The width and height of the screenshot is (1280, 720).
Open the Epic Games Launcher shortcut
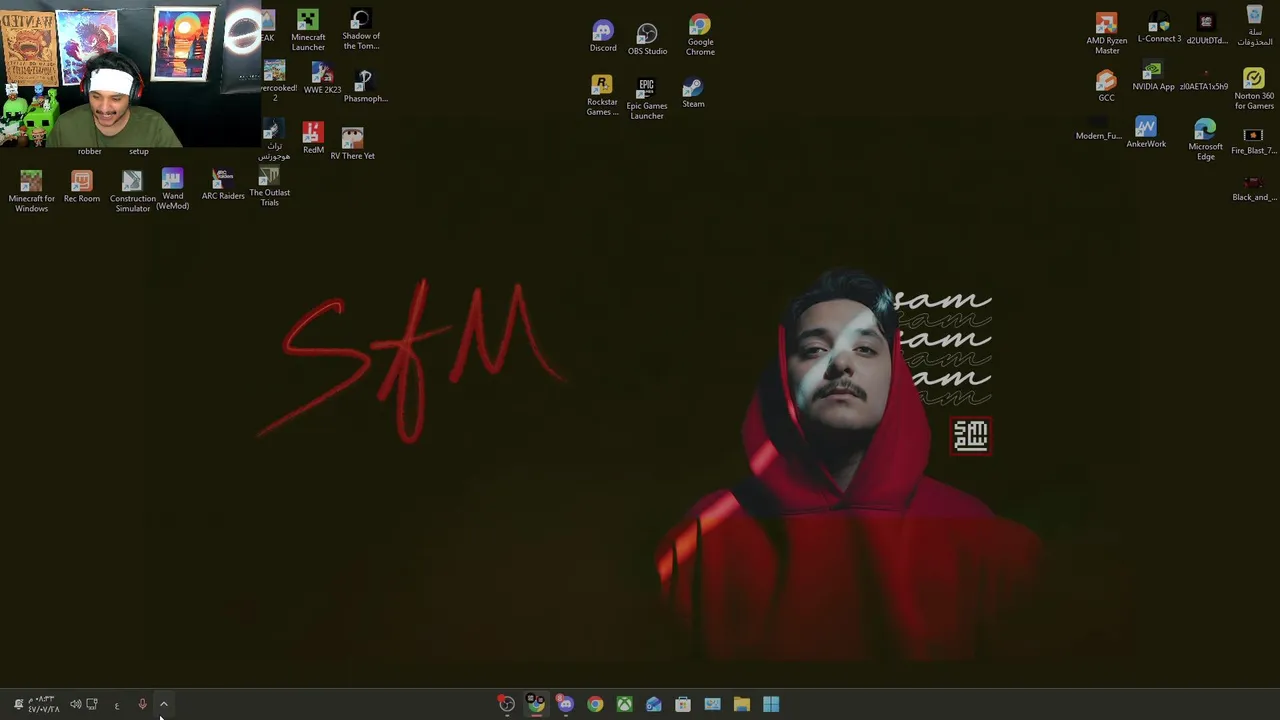point(646,99)
